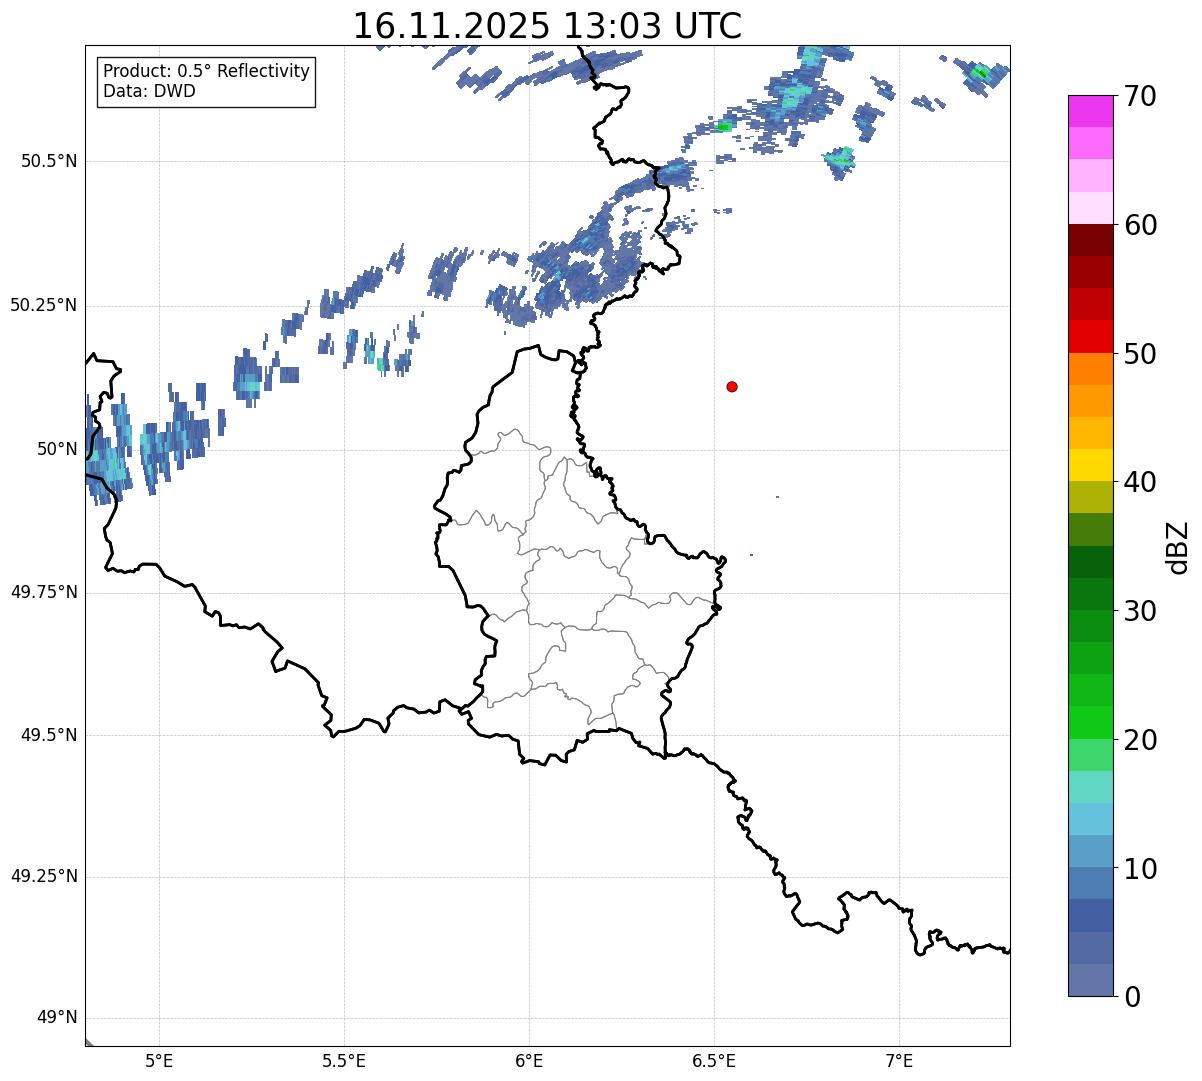Click the colorbar tick label 60

(1139, 225)
